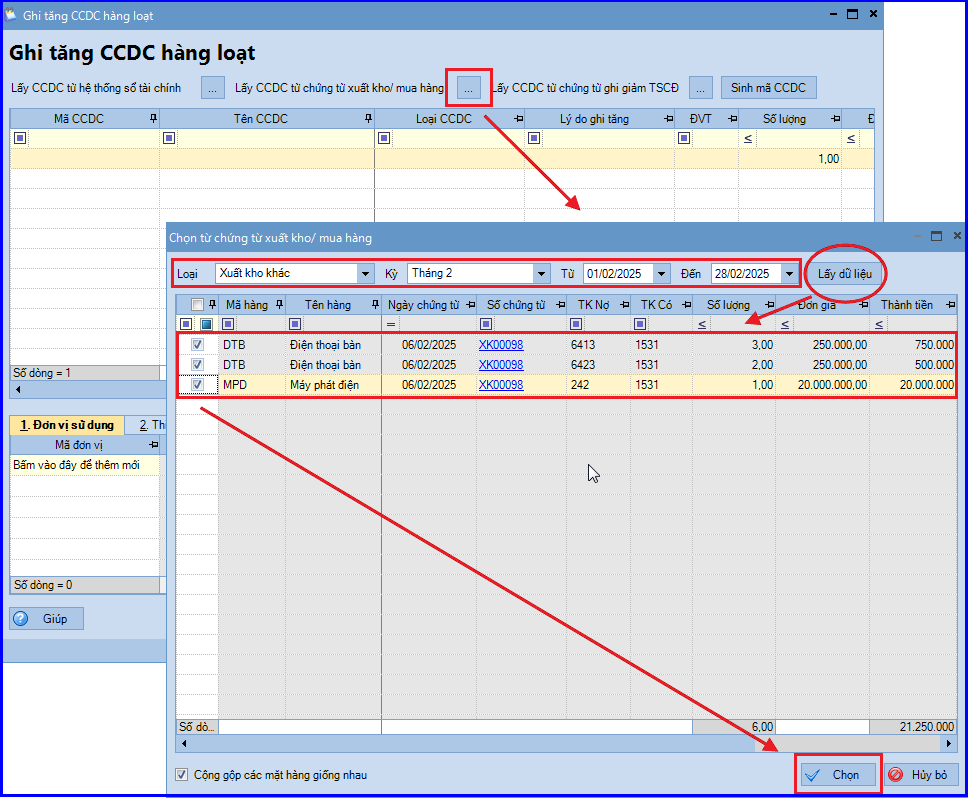Toggle Cộng gộp các mặt hàng giống nhau
The height and width of the screenshot is (798, 968).
coord(182,775)
